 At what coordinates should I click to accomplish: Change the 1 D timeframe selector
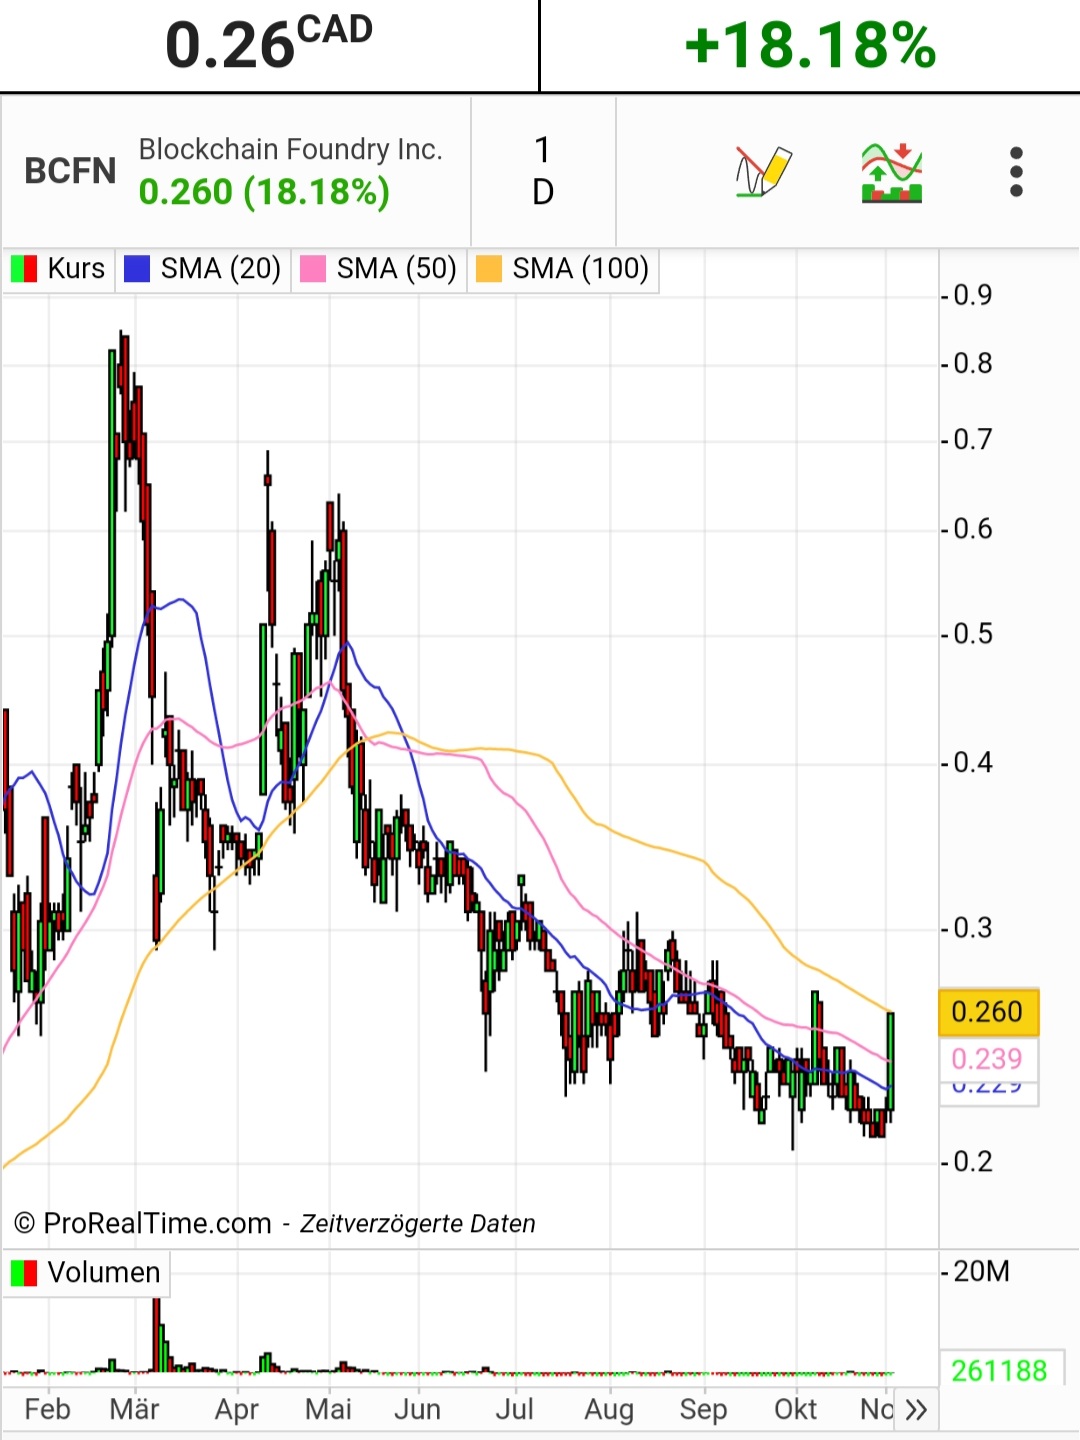[x=543, y=171]
